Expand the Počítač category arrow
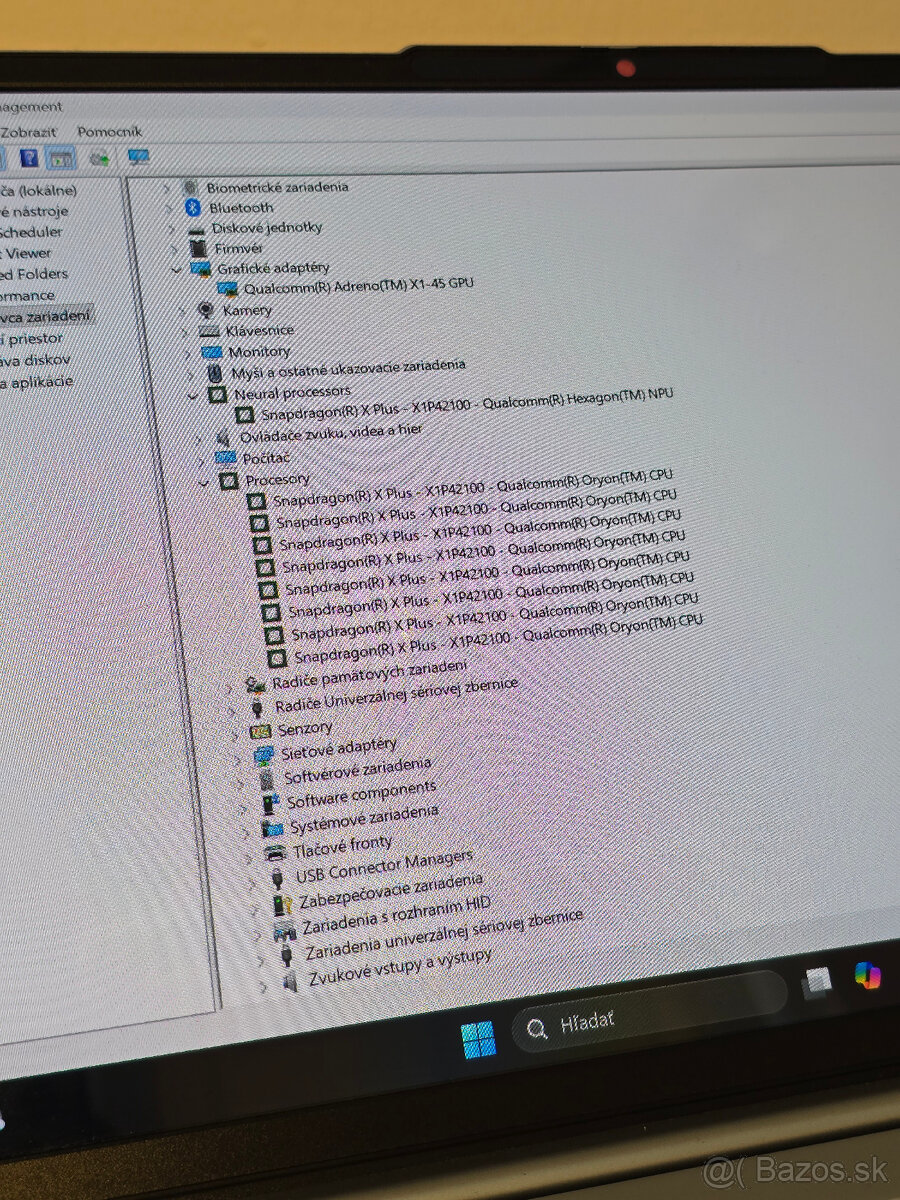The width and height of the screenshot is (900, 1200). (x=201, y=460)
